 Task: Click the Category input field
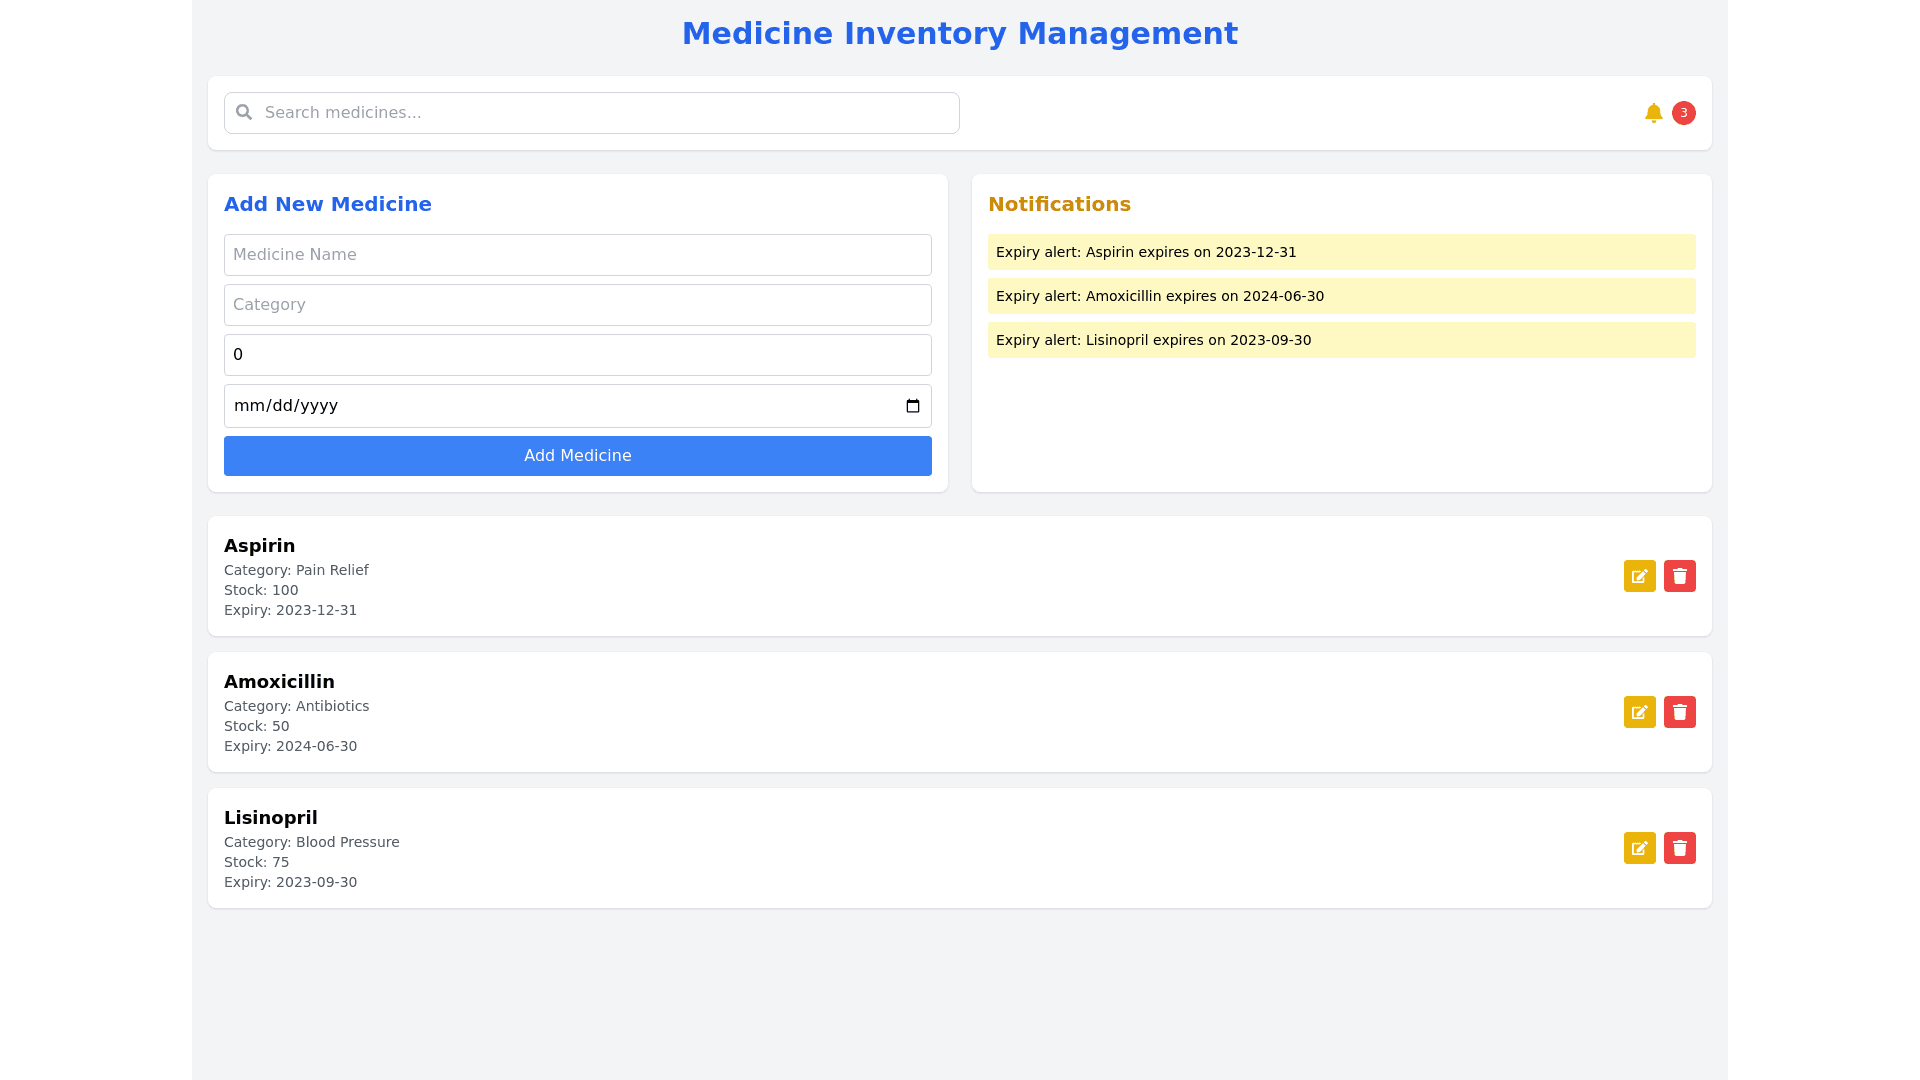click(577, 305)
